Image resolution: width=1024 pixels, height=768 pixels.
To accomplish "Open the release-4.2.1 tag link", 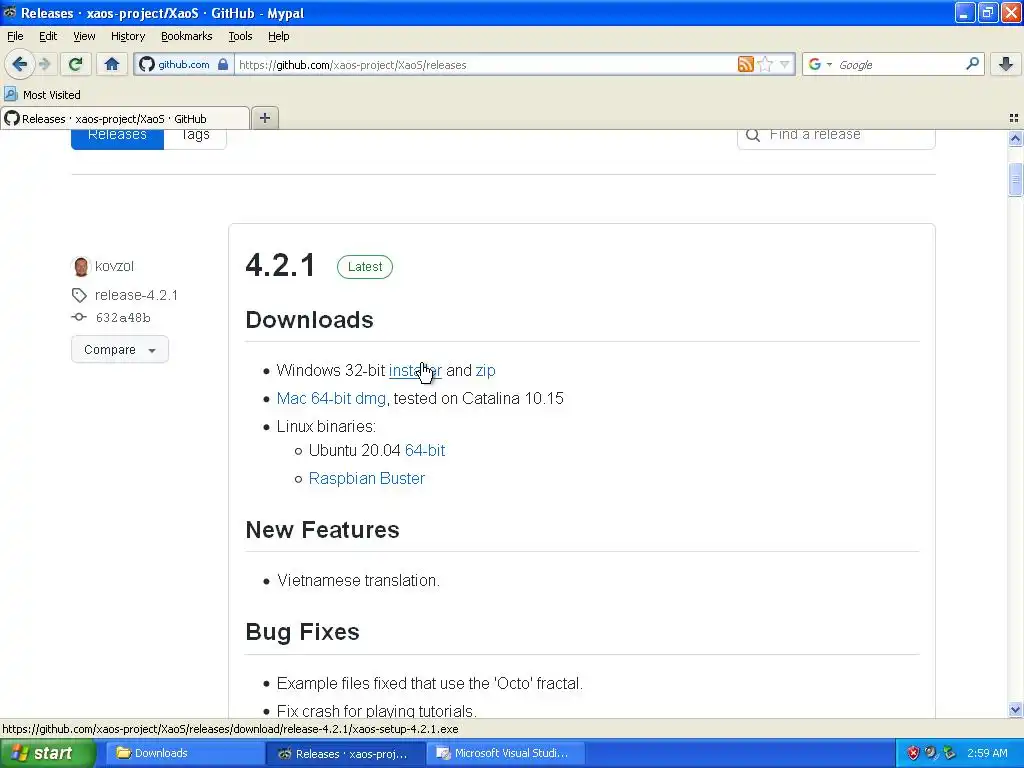I will [136, 295].
